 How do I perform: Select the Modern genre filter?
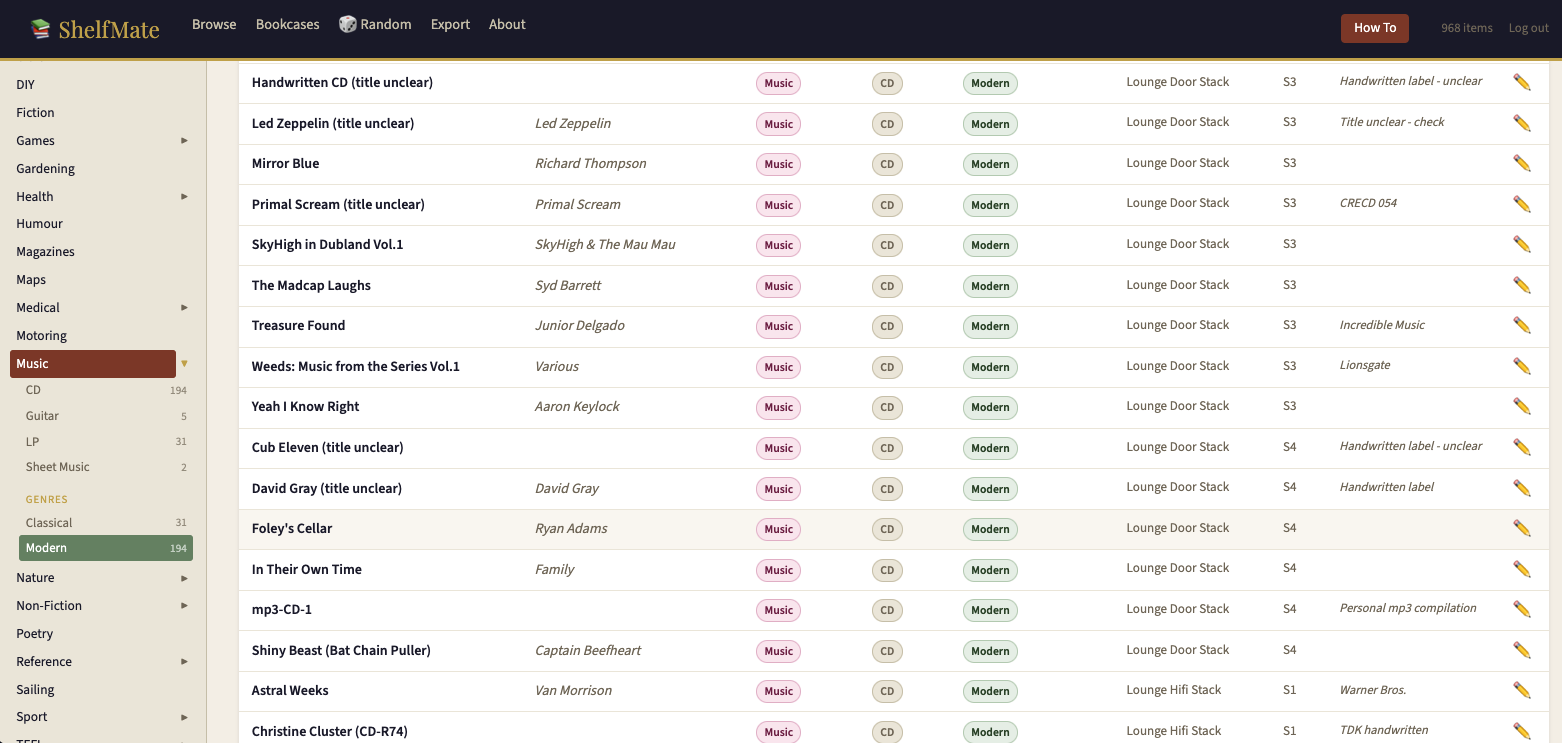[x=106, y=548]
